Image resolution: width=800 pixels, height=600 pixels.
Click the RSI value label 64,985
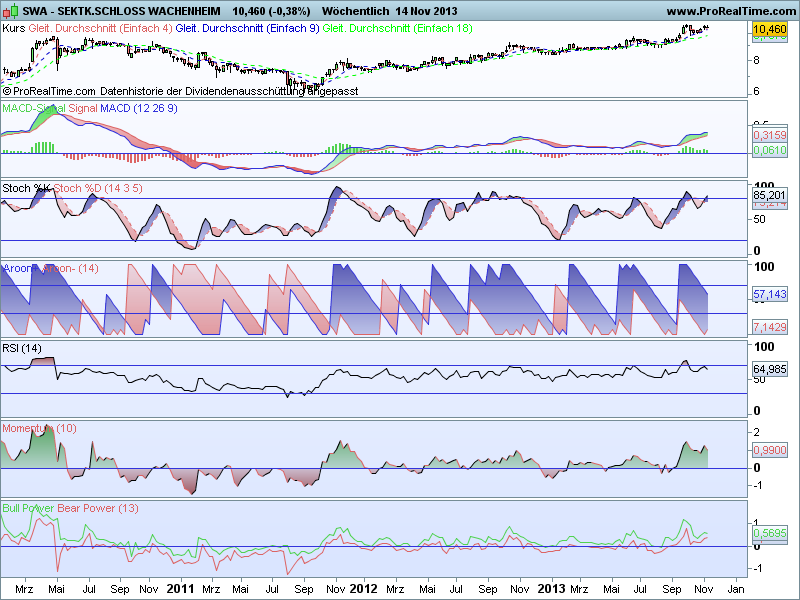click(769, 369)
